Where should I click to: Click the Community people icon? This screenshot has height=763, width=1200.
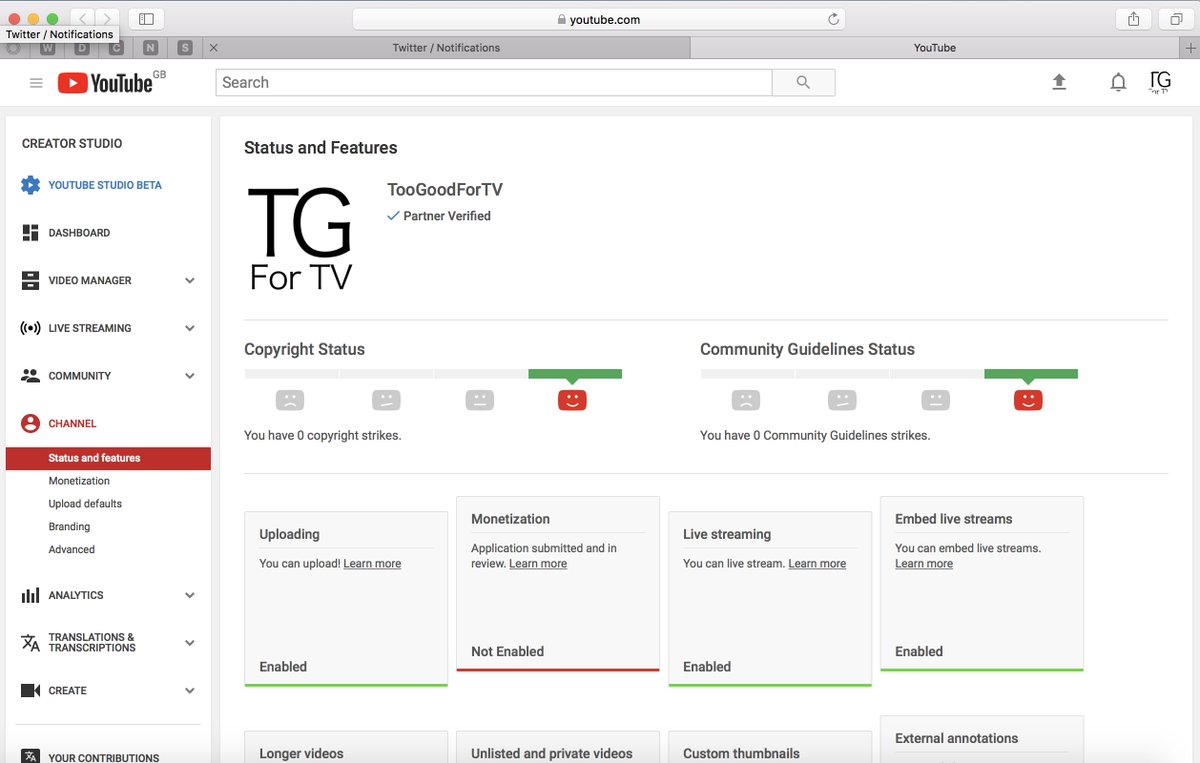coord(30,376)
